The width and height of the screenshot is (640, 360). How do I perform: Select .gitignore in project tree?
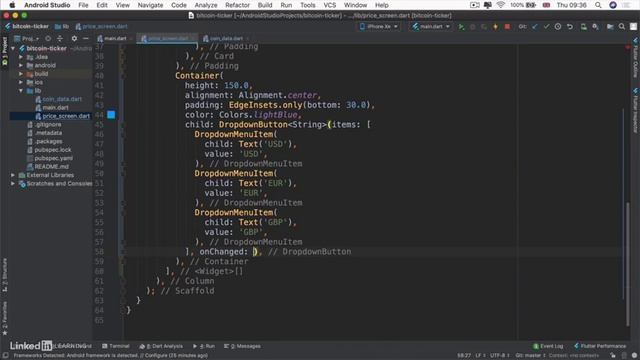(48, 124)
